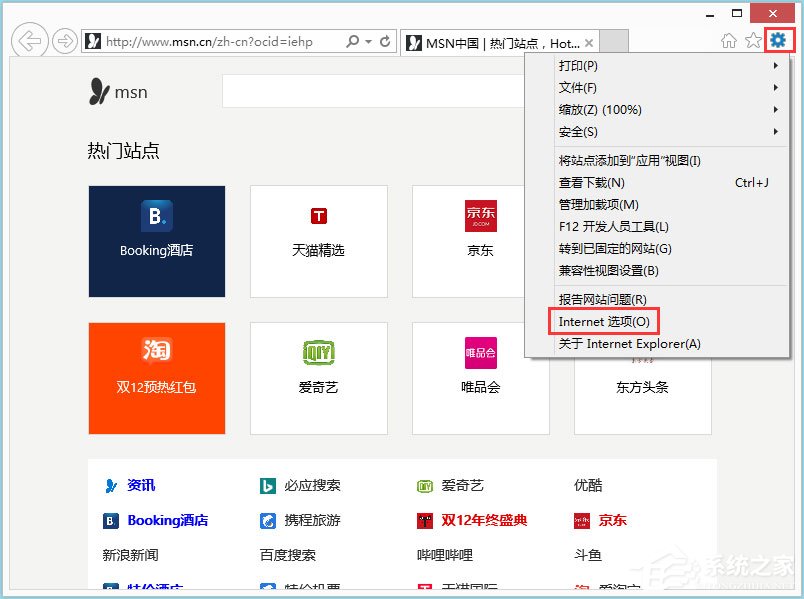This screenshot has height=599, width=804.
Task: Open the 淘宝 双12预热红包 tile
Action: click(156, 378)
